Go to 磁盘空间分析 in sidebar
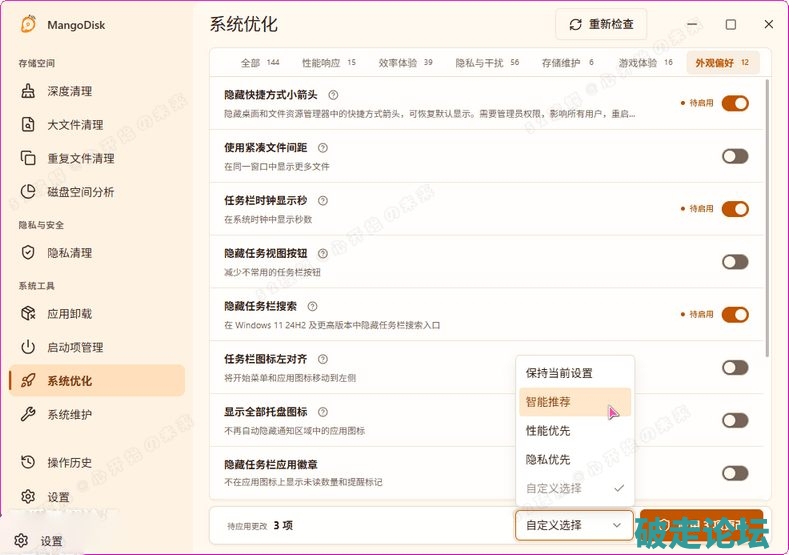 tap(97, 192)
